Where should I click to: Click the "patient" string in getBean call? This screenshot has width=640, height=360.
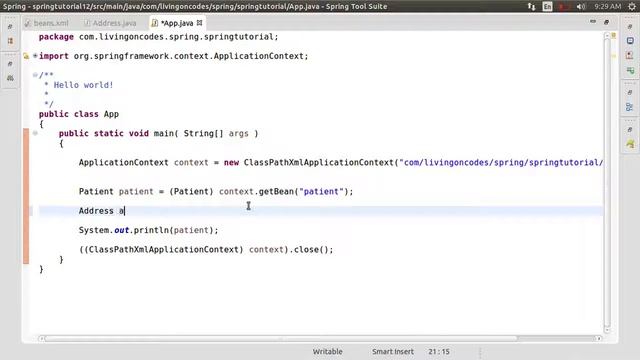[321, 191]
